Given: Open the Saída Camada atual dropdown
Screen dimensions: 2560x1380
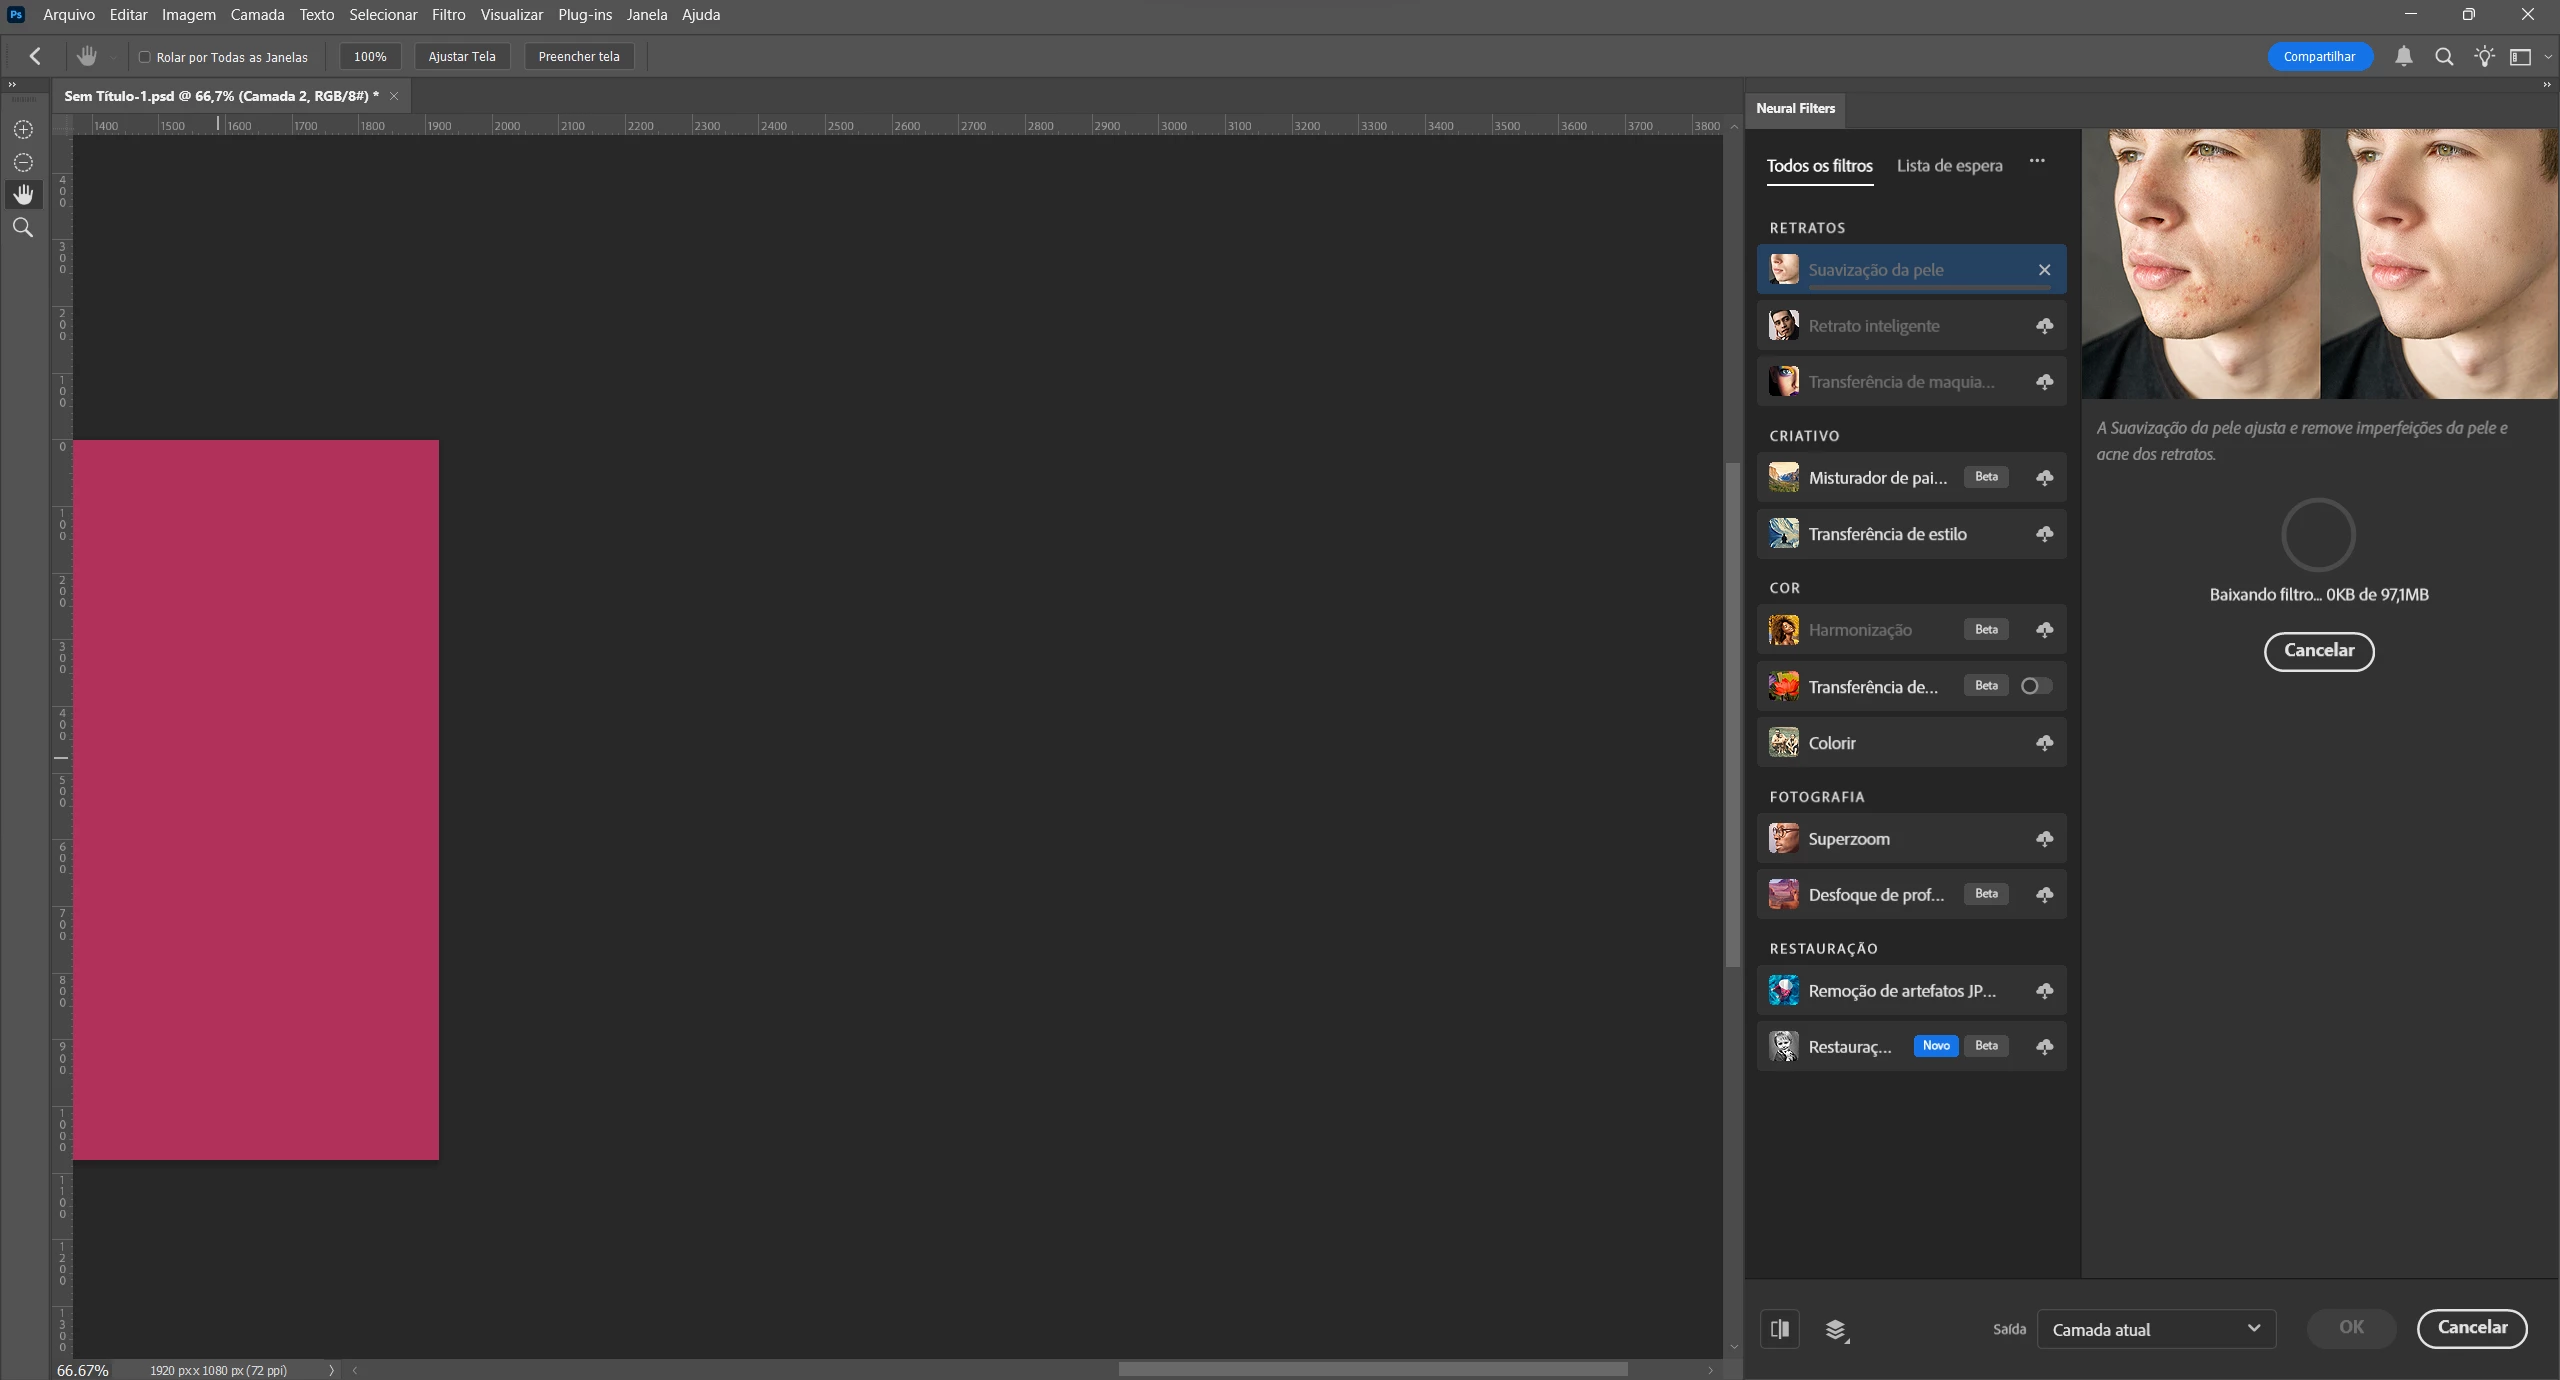Looking at the screenshot, I should pyautogui.click(x=2156, y=1329).
